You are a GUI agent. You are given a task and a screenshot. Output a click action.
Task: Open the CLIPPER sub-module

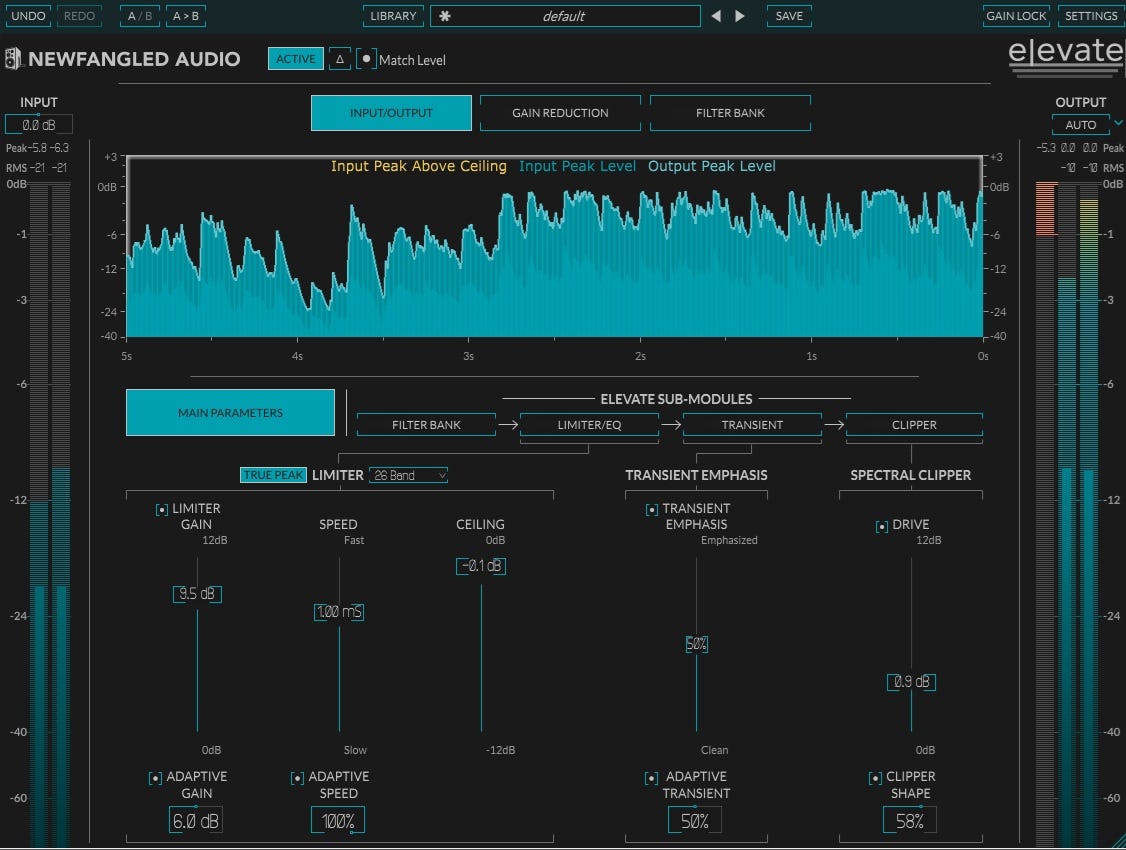pos(914,425)
